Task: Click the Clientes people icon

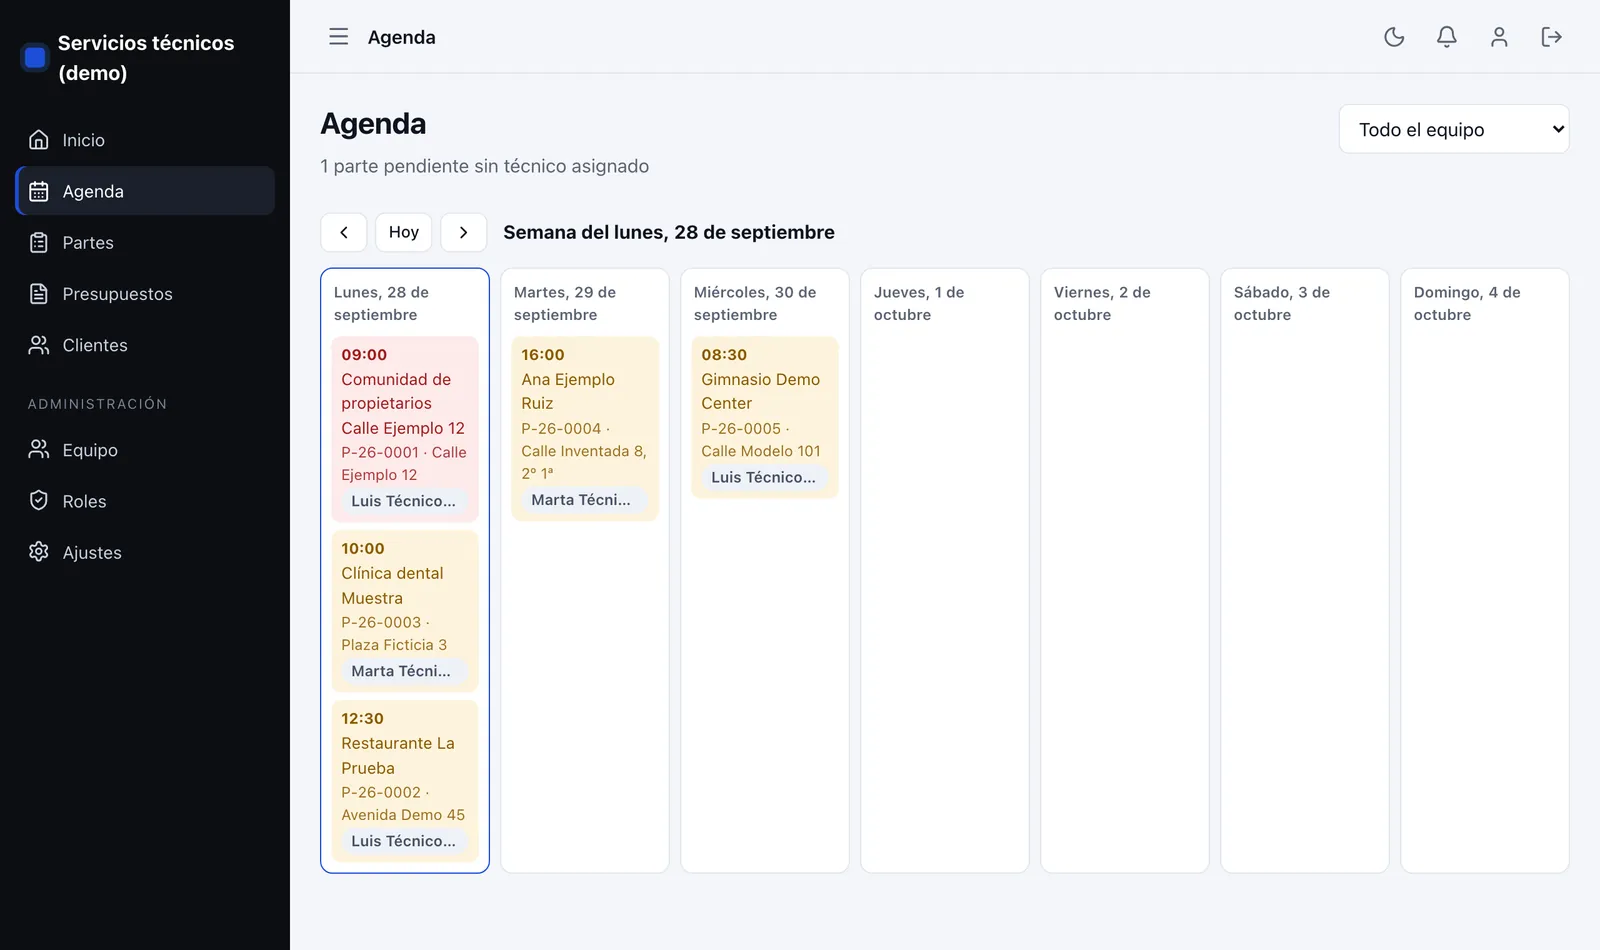Action: pyautogui.click(x=39, y=345)
